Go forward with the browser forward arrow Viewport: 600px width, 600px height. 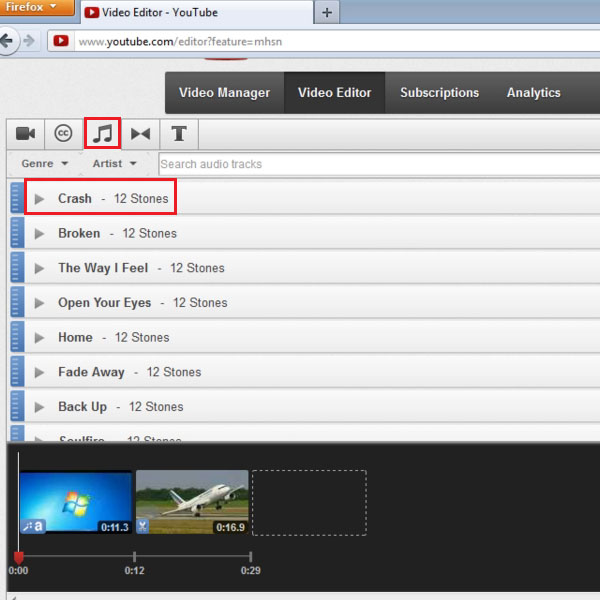(29, 41)
